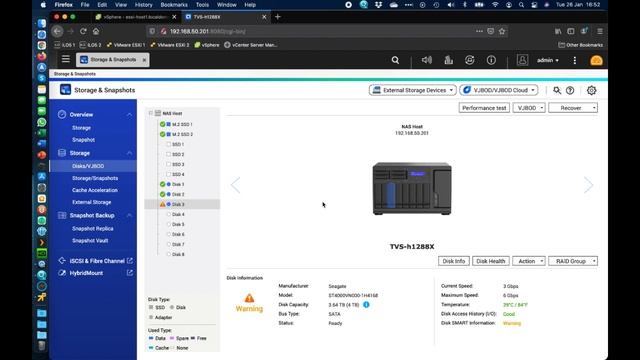
Task: Click the Performance test button
Action: pos(484,108)
